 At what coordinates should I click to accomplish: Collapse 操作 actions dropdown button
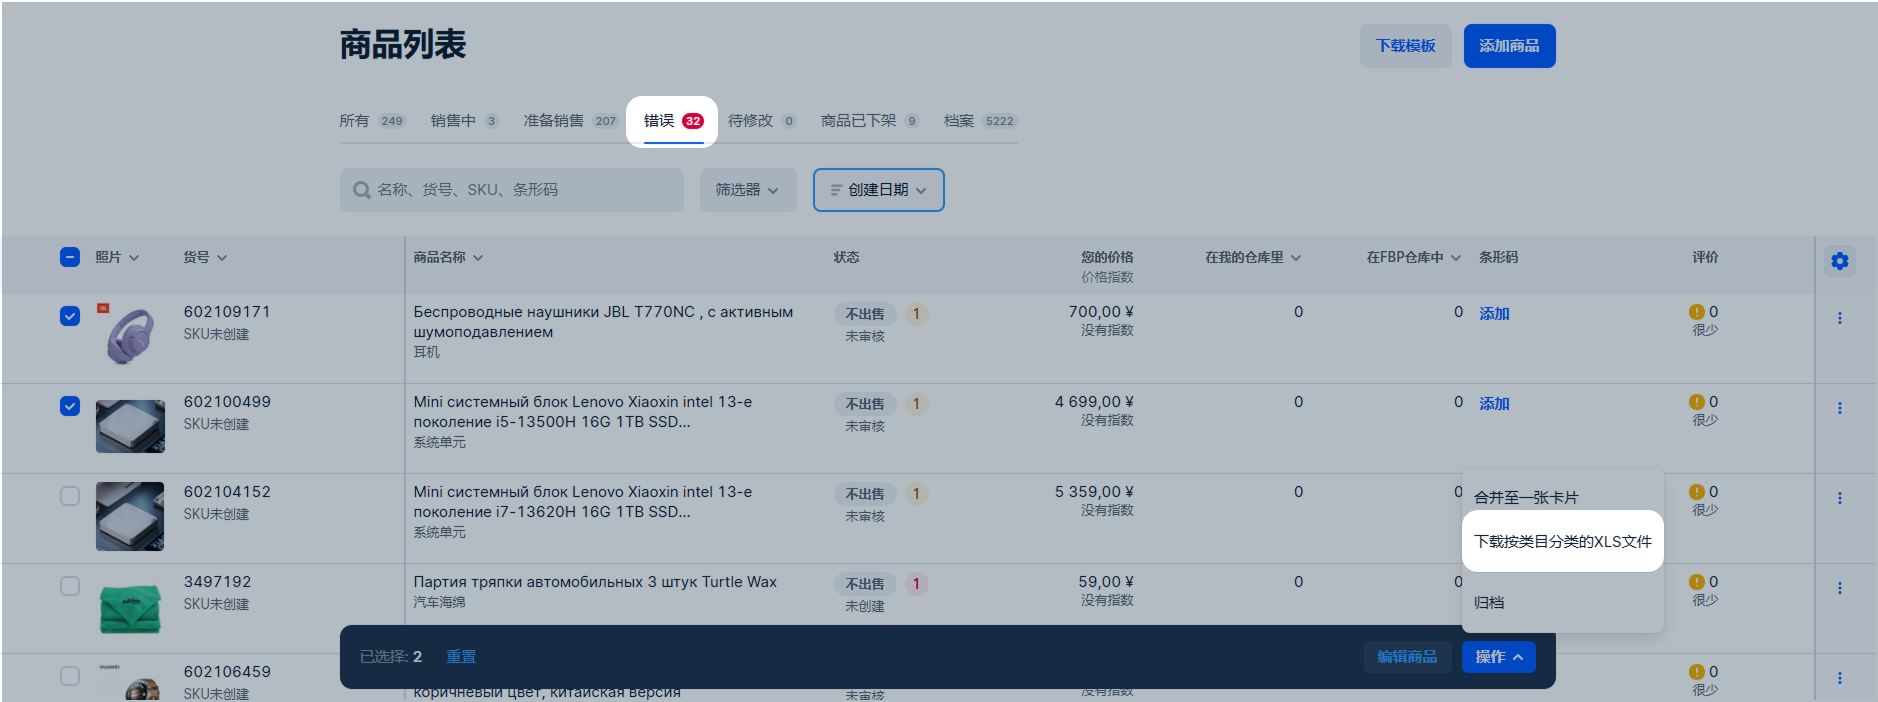pyautogui.click(x=1499, y=657)
